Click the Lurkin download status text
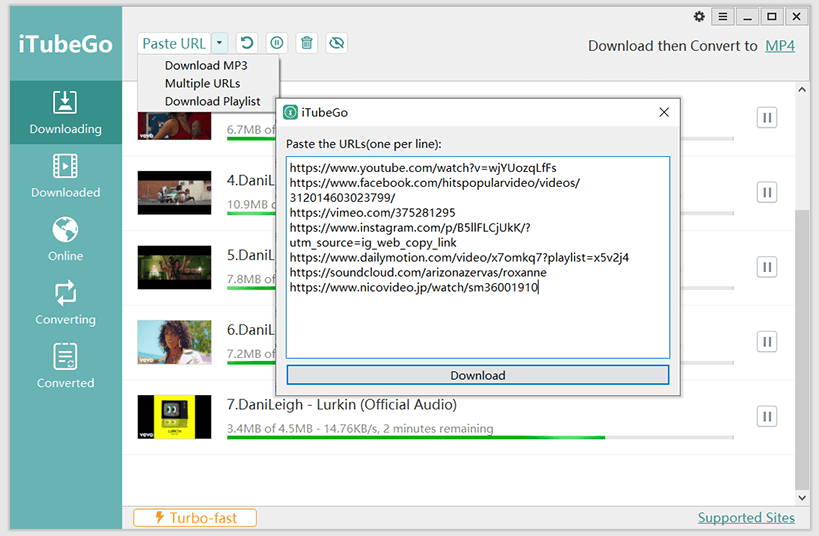The width and height of the screenshot is (819, 536). (360, 428)
